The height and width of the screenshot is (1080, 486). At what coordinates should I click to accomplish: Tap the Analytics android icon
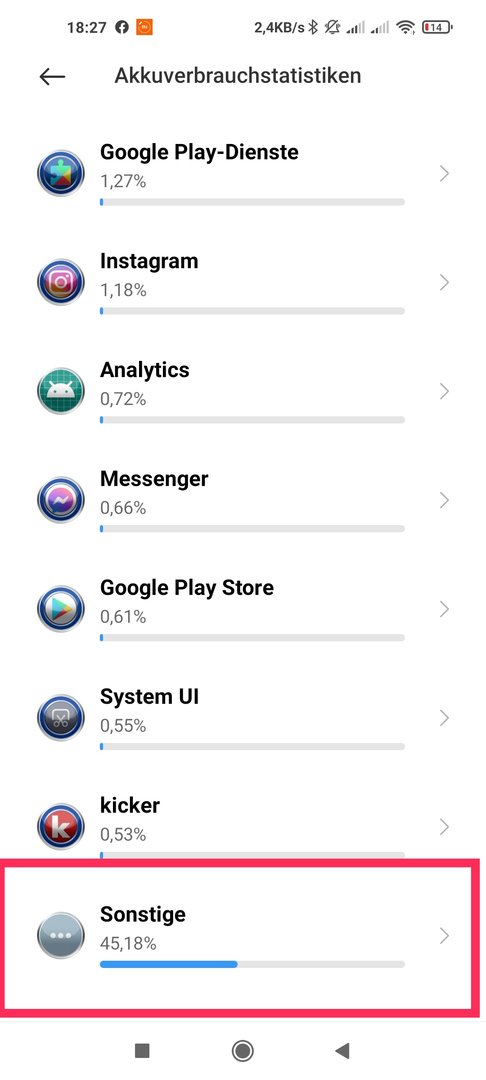pos(61,391)
